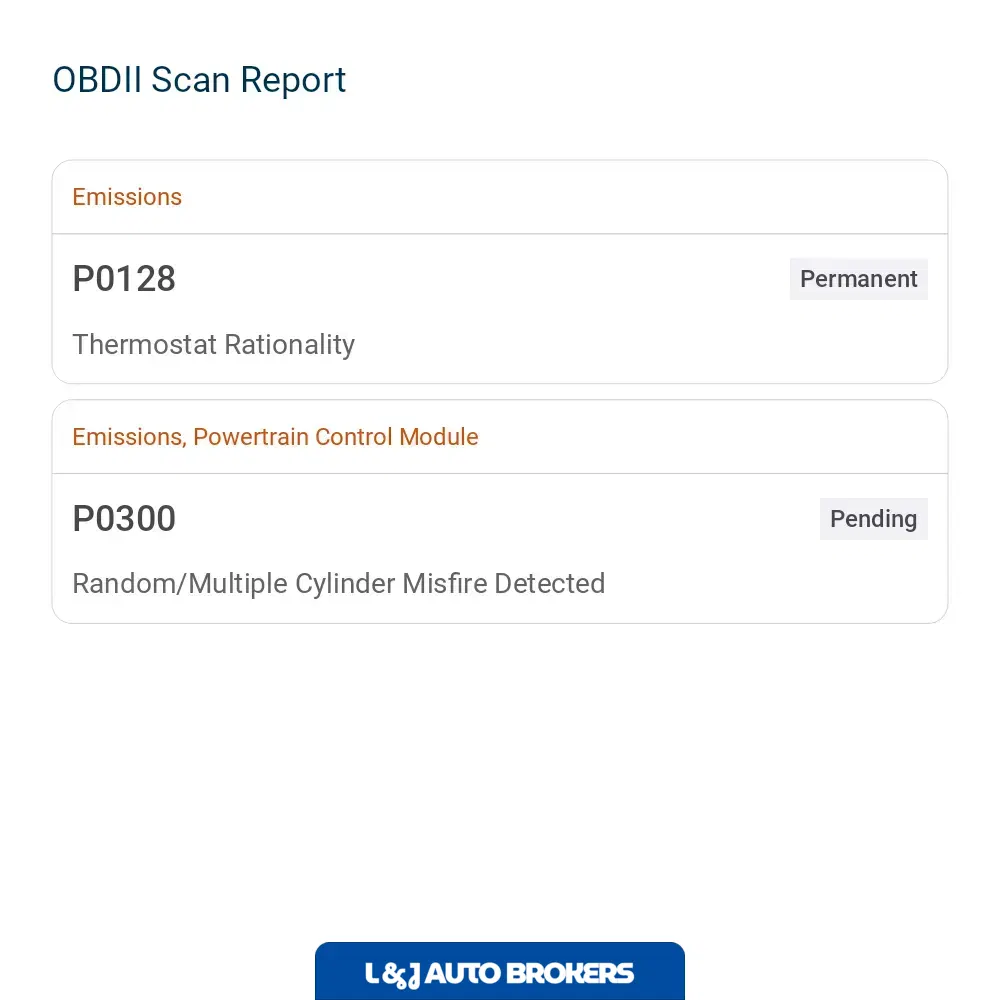The image size is (1000, 1000).
Task: Click the word Cylinder in P0300 description
Action: [345, 585]
